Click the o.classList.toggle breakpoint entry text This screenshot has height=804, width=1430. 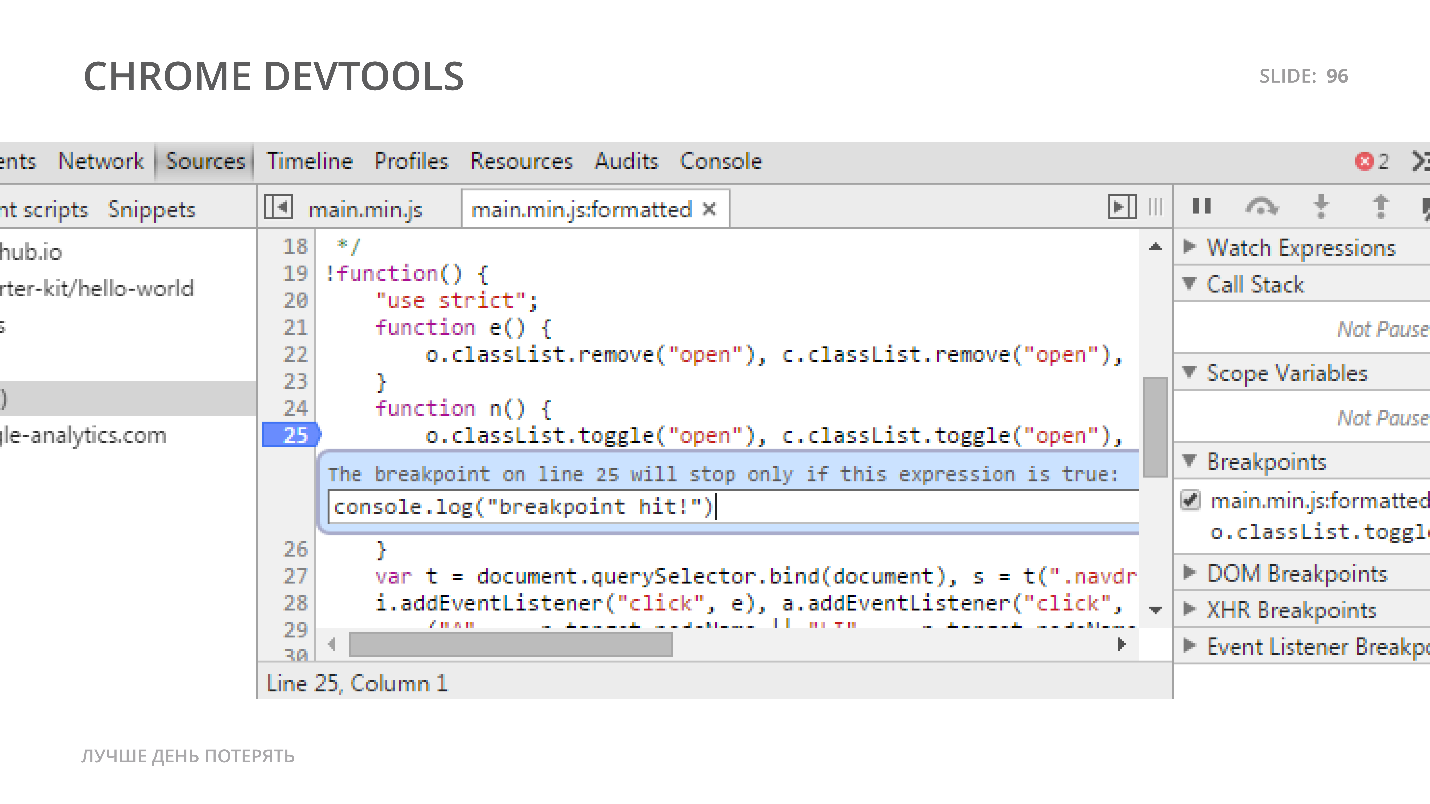1320,531
